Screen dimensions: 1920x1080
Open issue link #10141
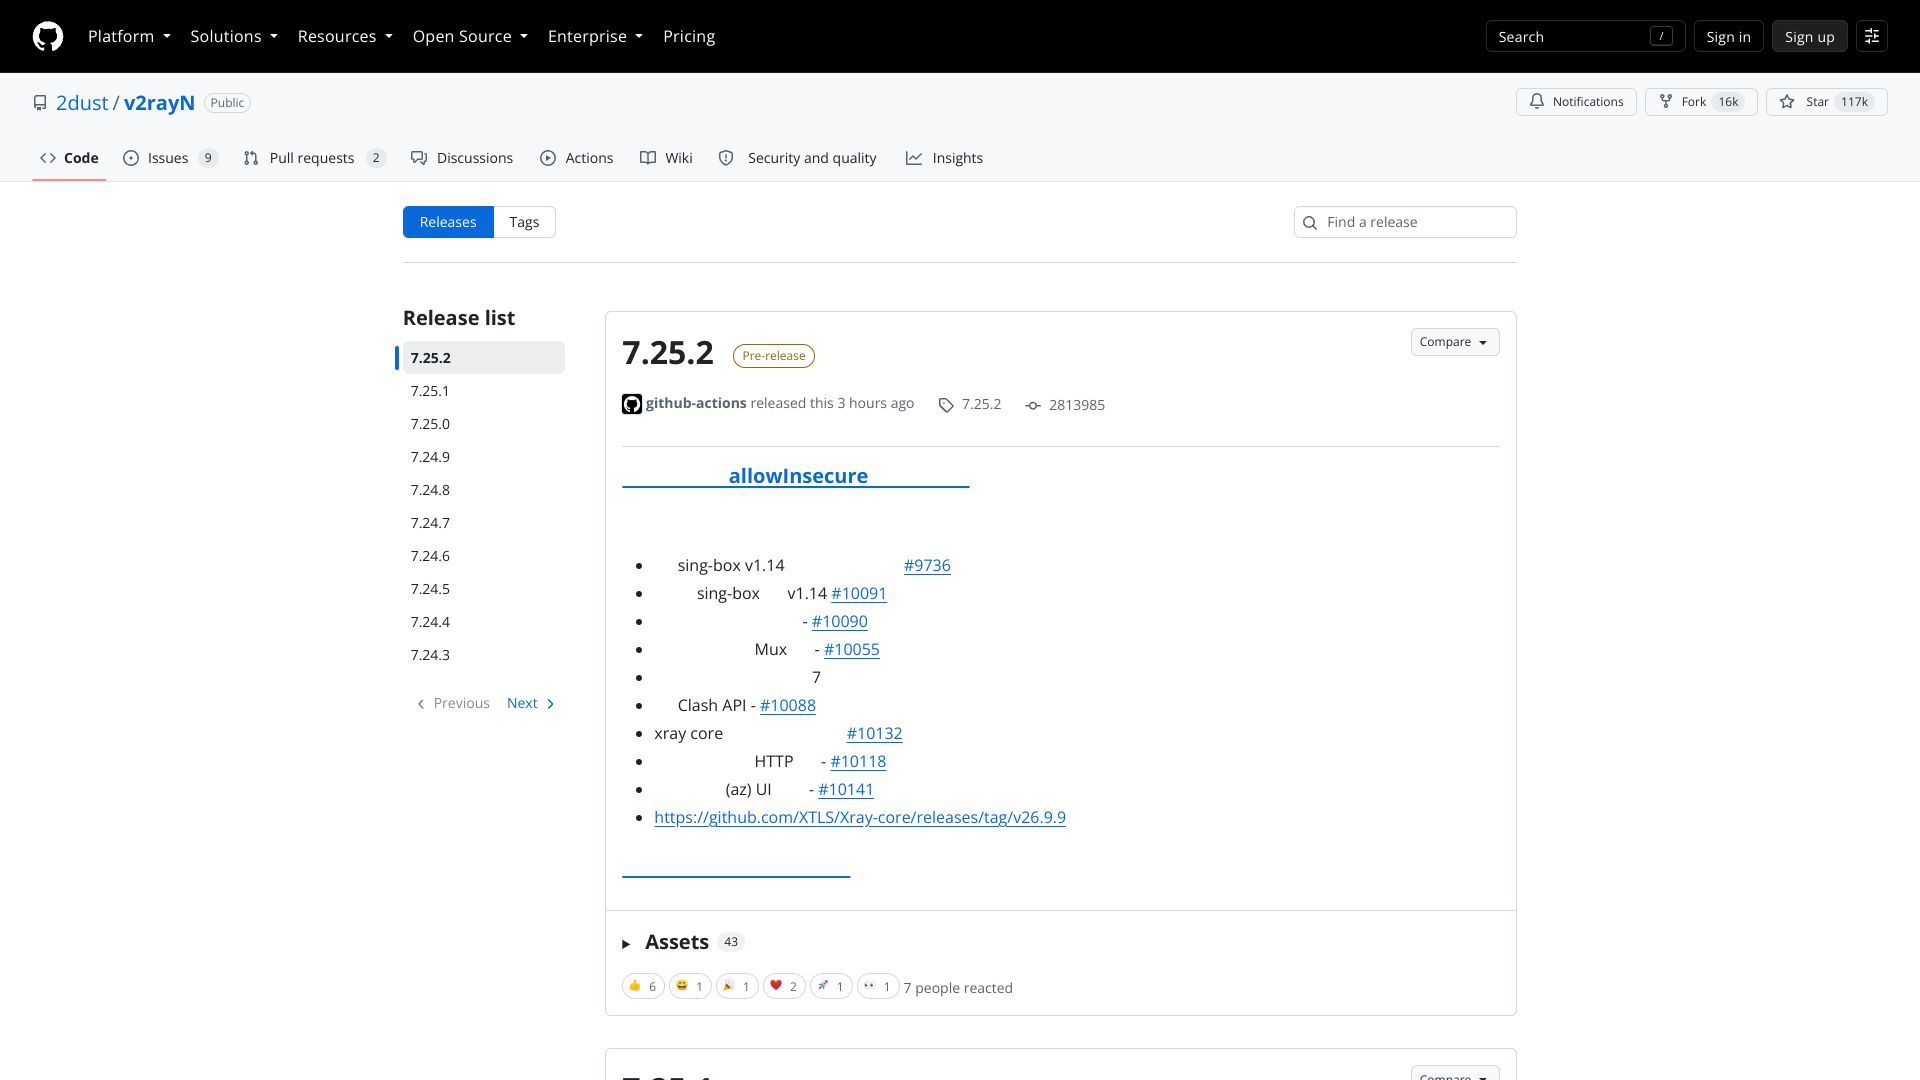846,789
